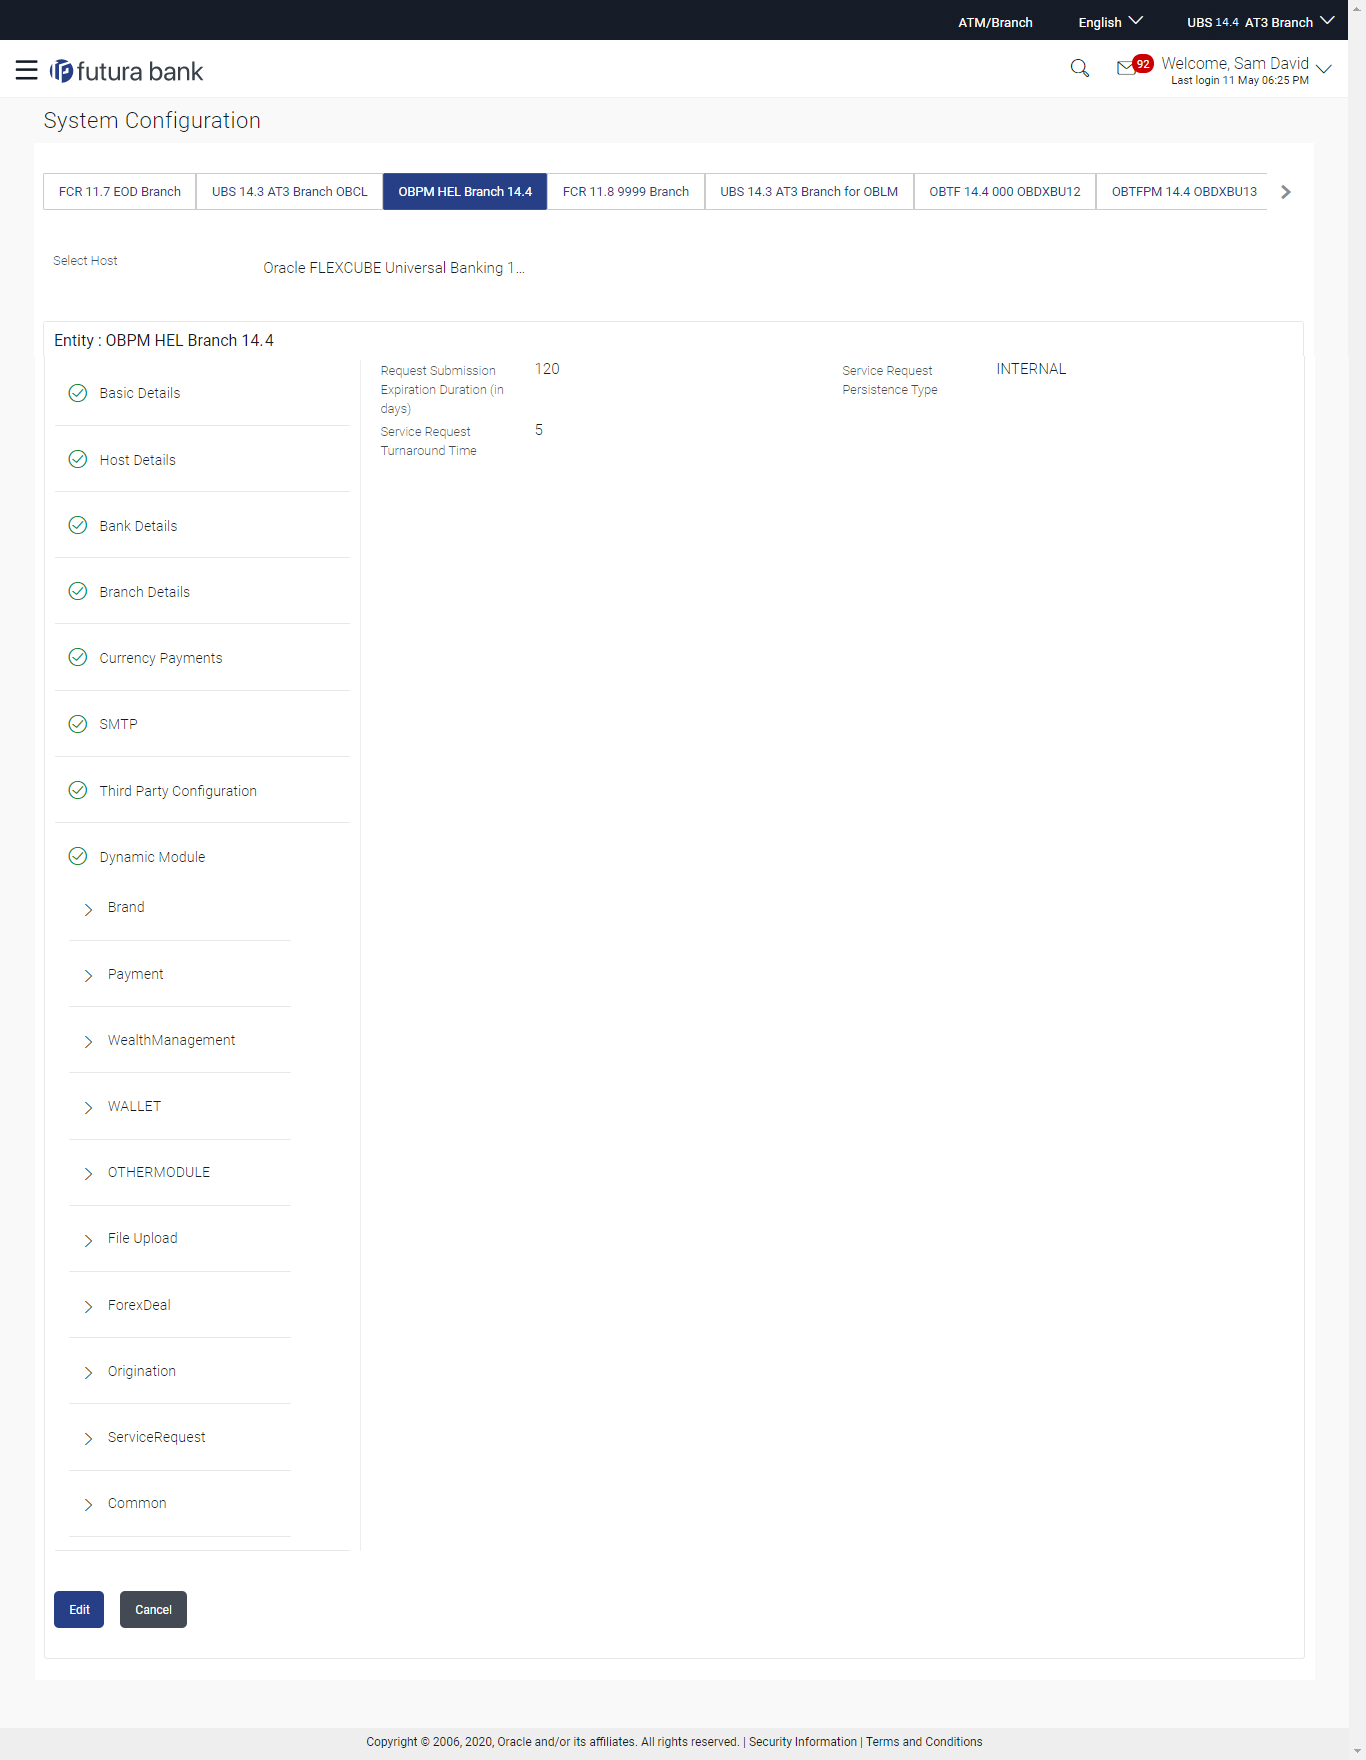
Task: Expand the WALLET submodule chevron
Action: (88, 1107)
